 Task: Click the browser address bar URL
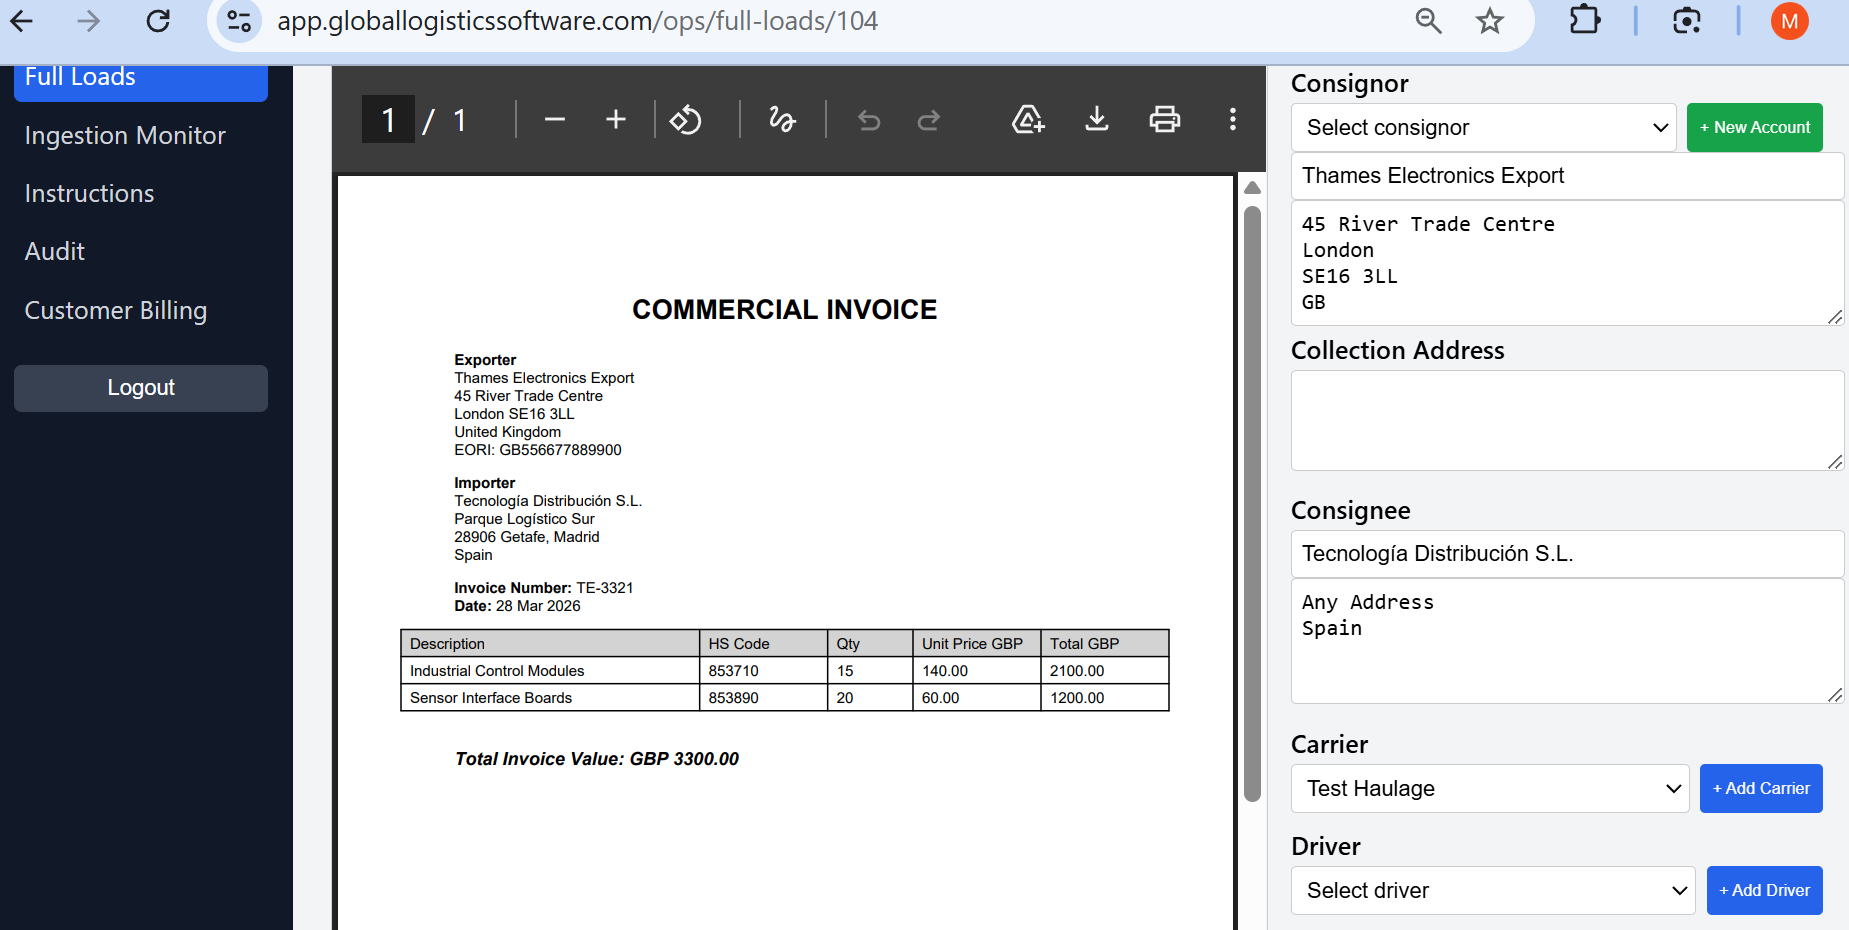coord(577,21)
